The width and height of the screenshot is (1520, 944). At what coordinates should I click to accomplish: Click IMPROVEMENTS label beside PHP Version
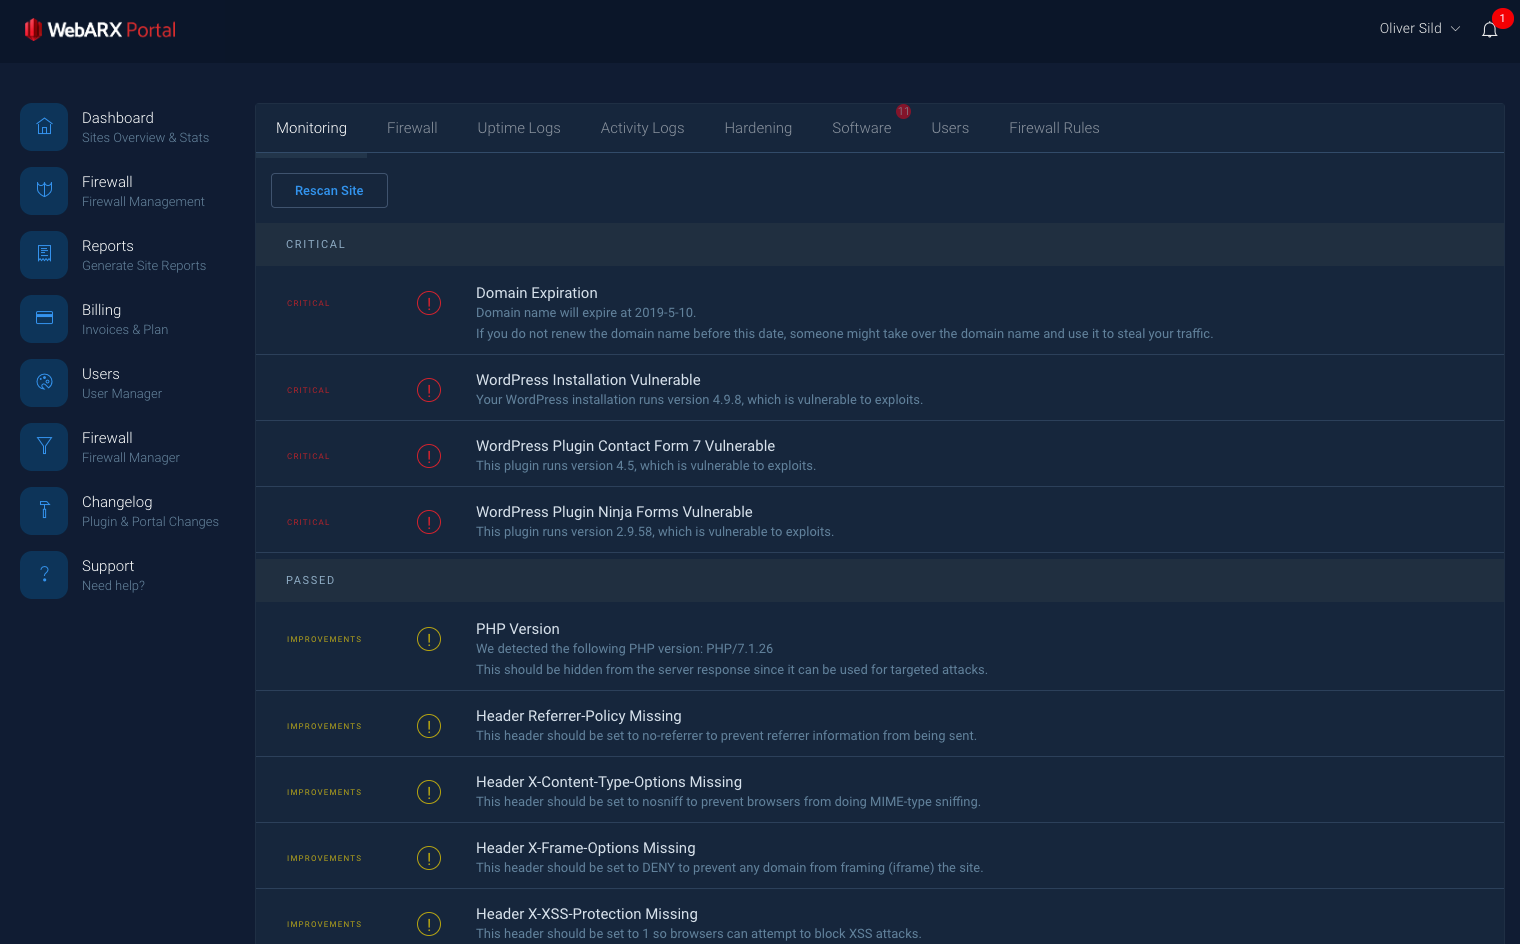pos(324,639)
